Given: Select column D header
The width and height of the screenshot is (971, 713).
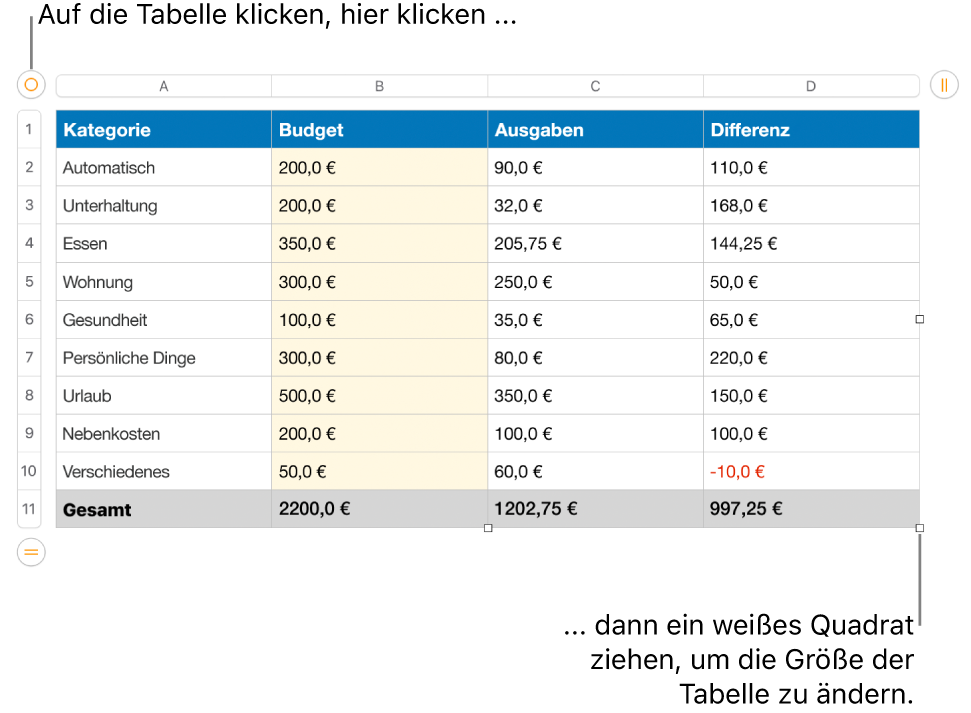Looking at the screenshot, I should tap(811, 86).
